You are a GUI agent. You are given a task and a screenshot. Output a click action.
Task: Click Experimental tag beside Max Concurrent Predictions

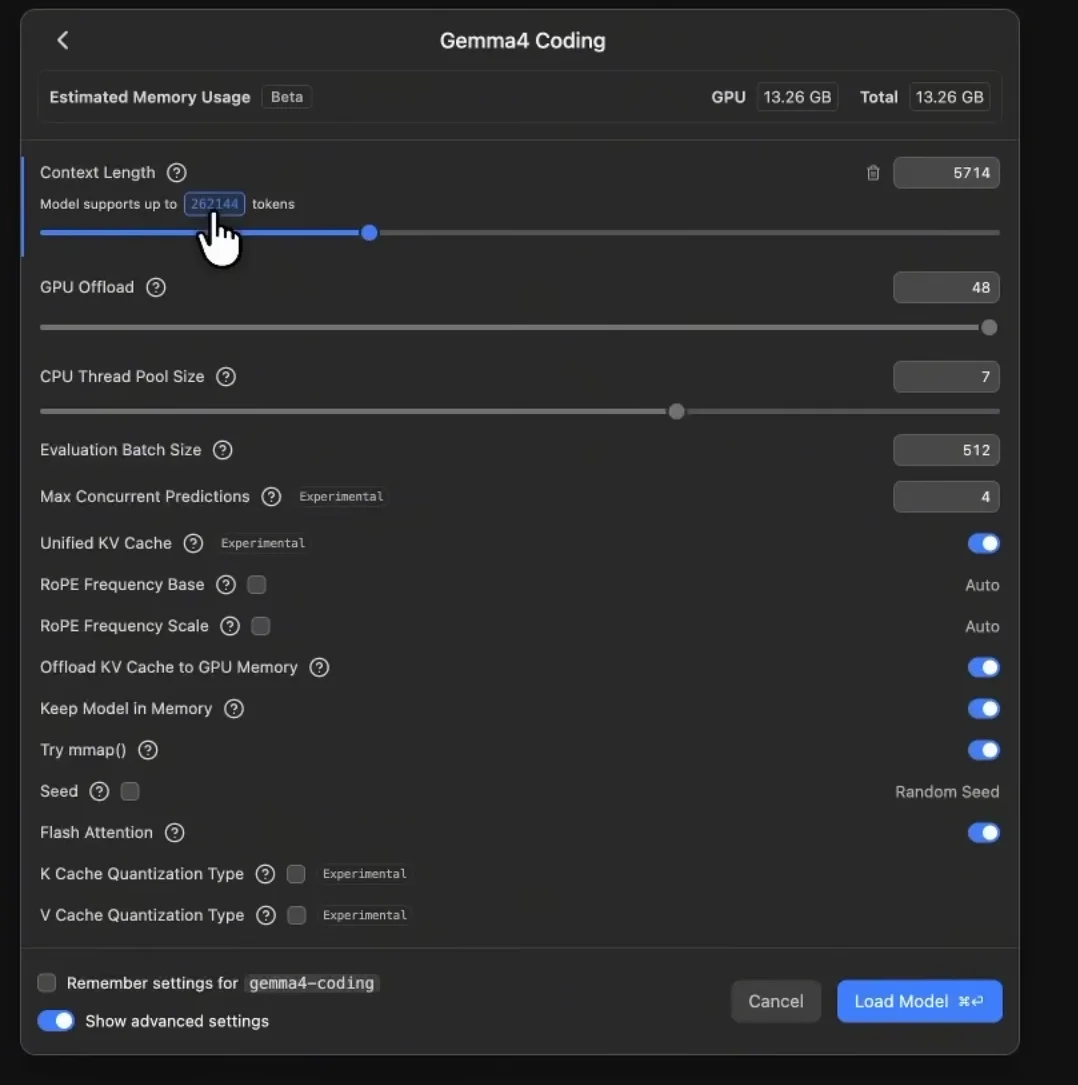point(341,497)
